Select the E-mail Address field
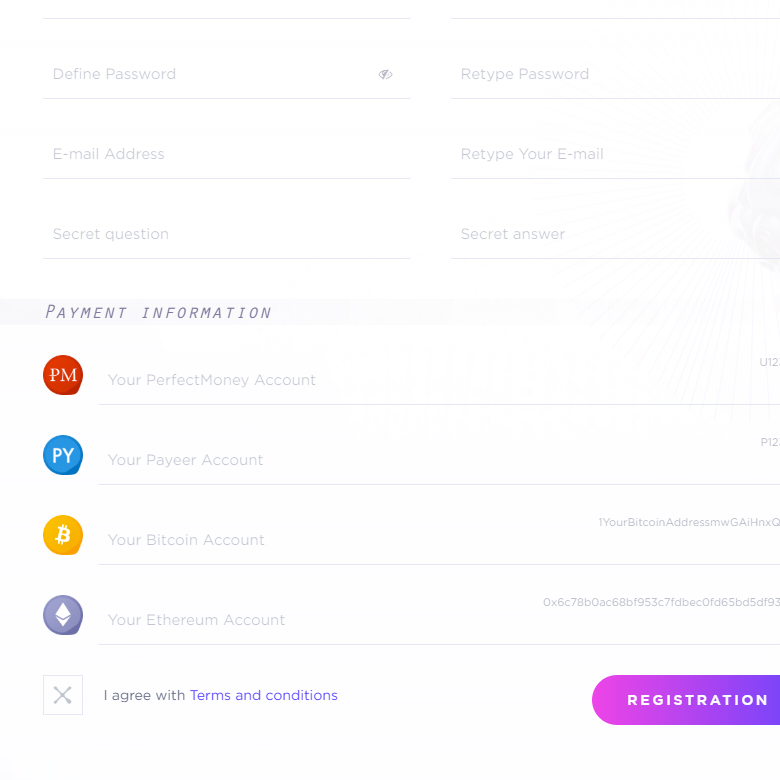Screen dimensions: 780x780 tap(227, 154)
